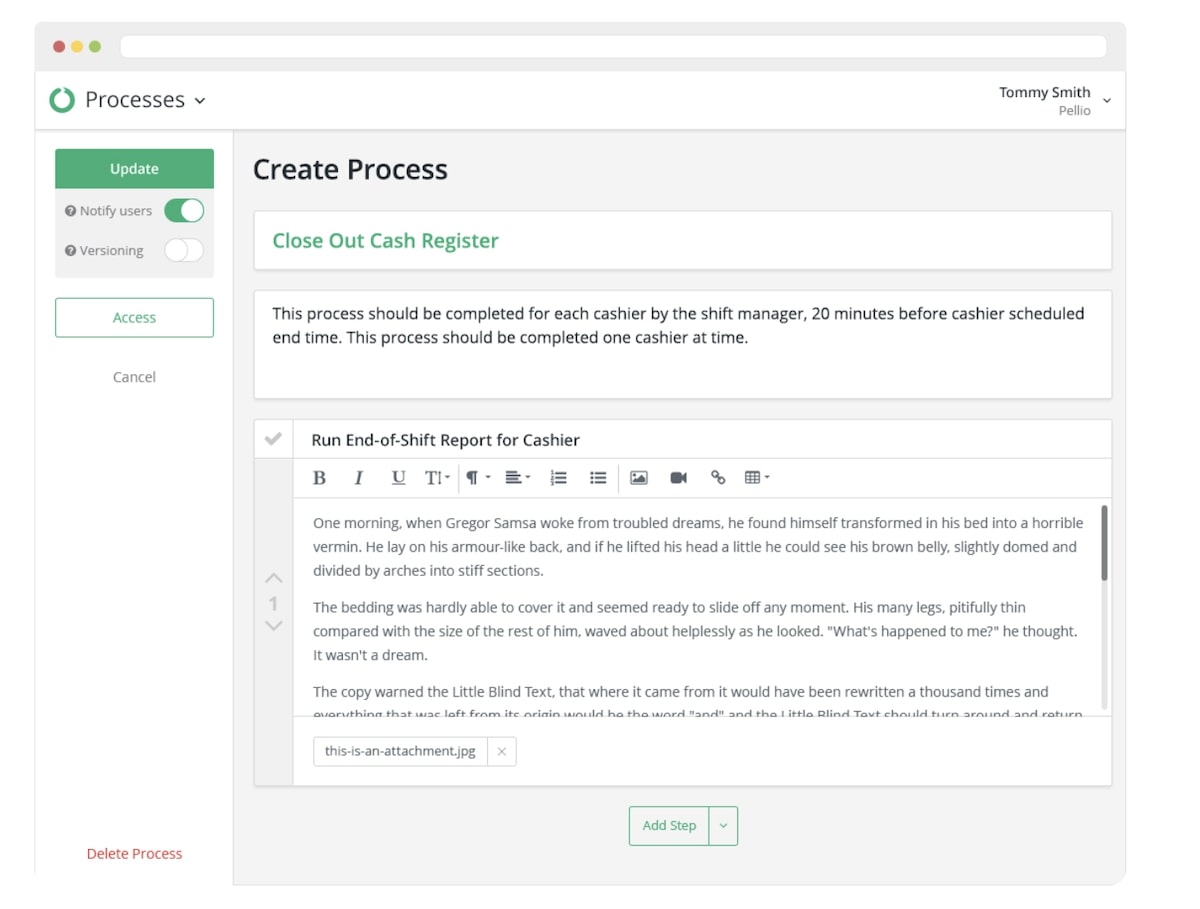Insert an image into the step
The width and height of the screenshot is (1200, 909).
coord(638,478)
